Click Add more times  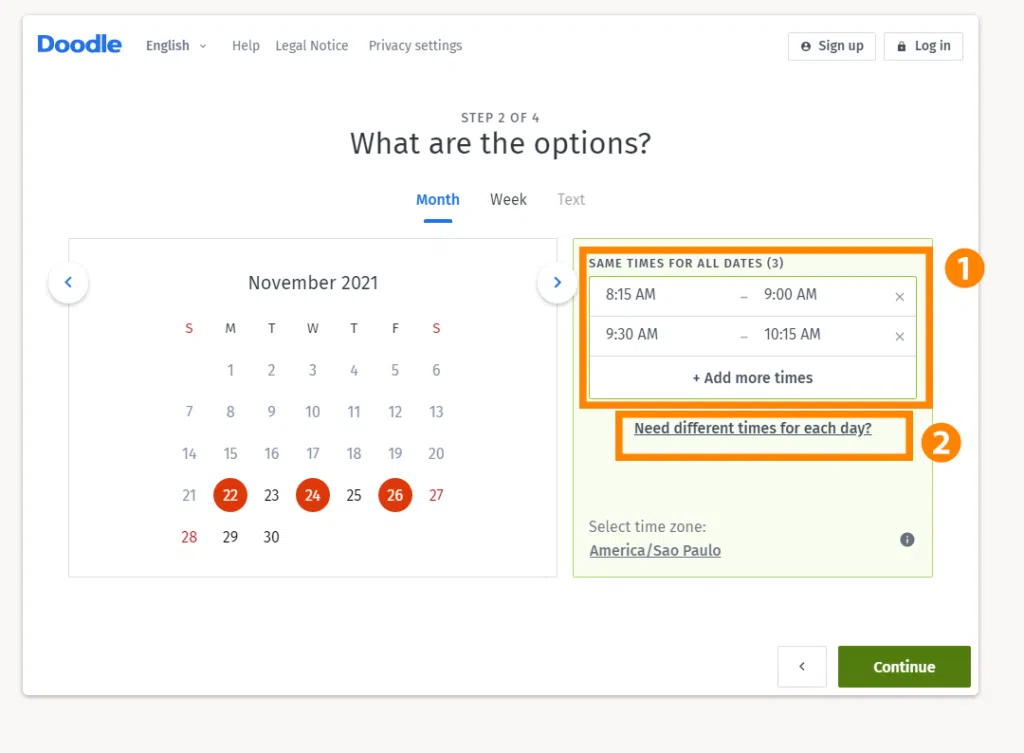(753, 378)
